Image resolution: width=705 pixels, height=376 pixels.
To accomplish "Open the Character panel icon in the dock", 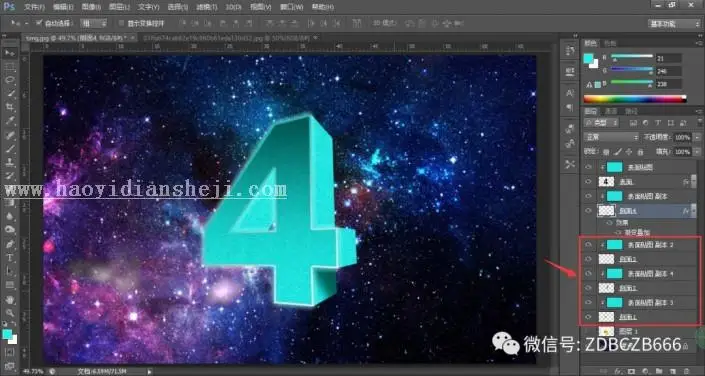I will [570, 93].
